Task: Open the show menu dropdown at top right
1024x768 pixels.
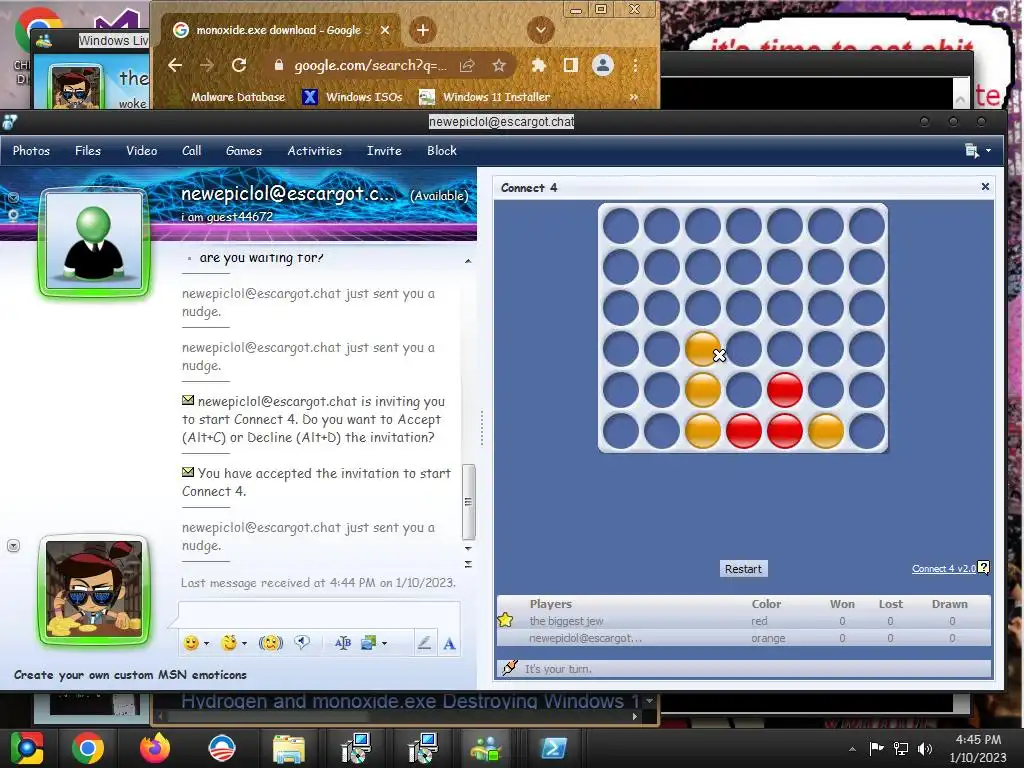Action: 978,151
